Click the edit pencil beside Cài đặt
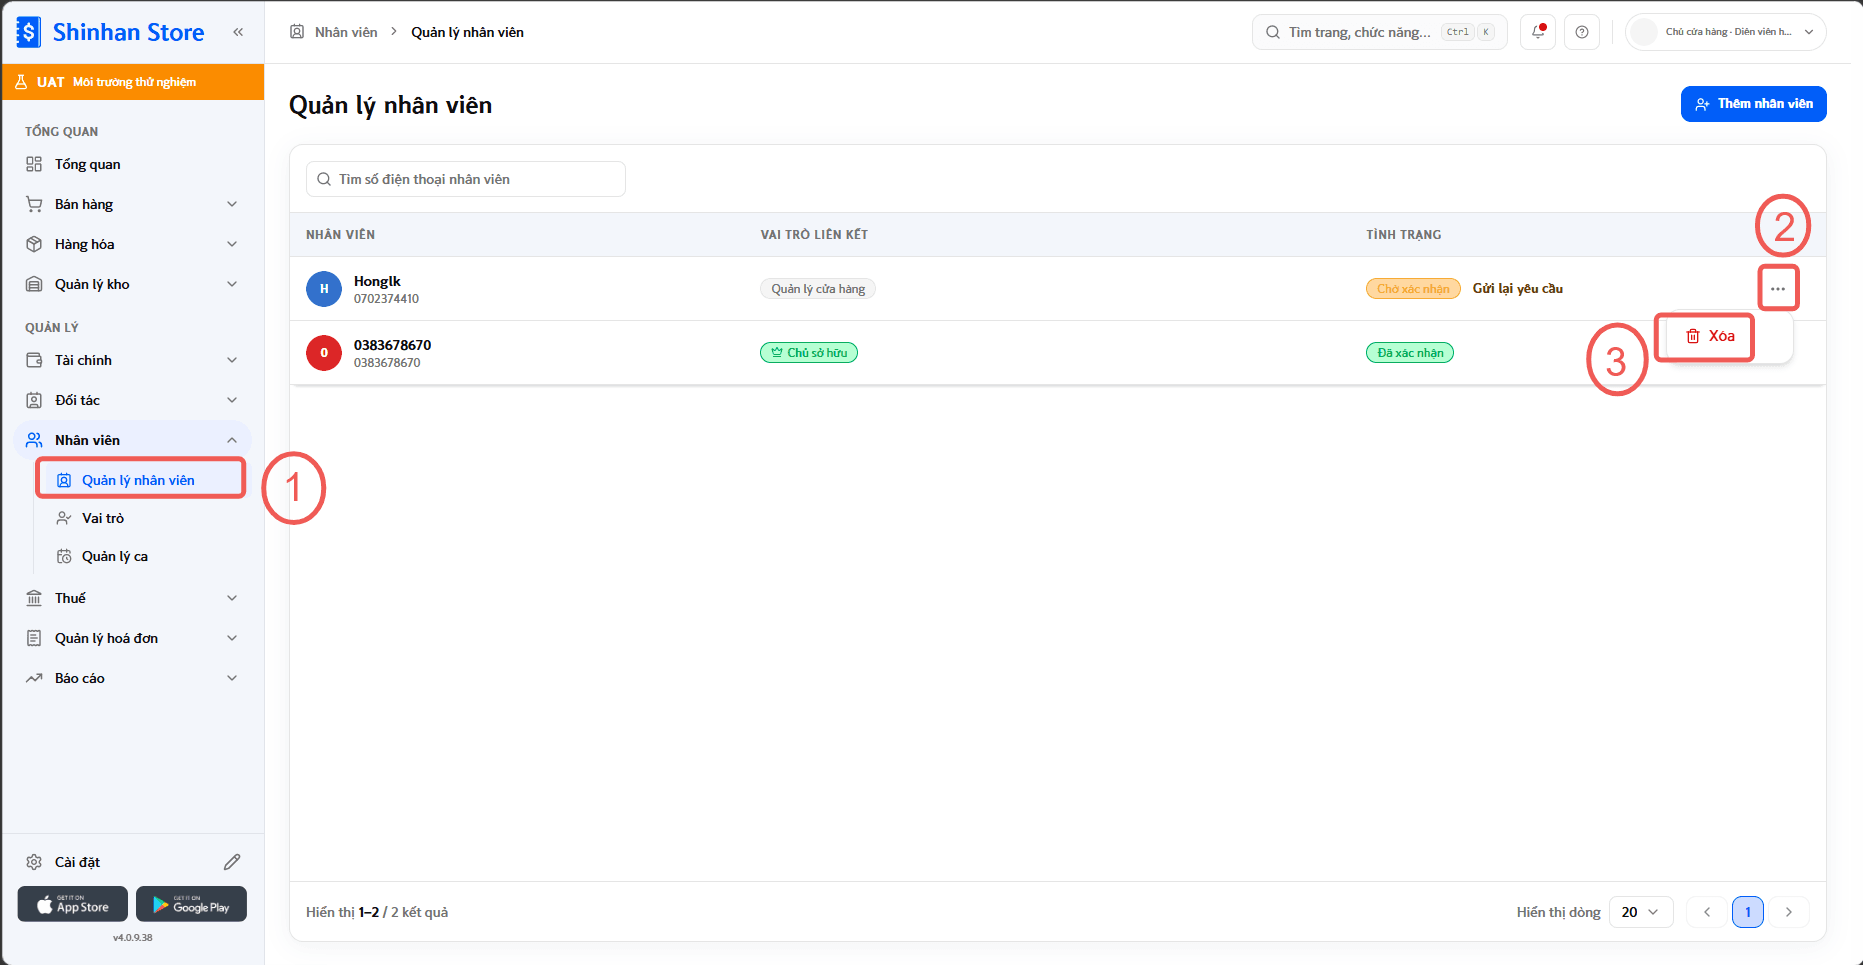This screenshot has width=1863, height=965. 232,862
